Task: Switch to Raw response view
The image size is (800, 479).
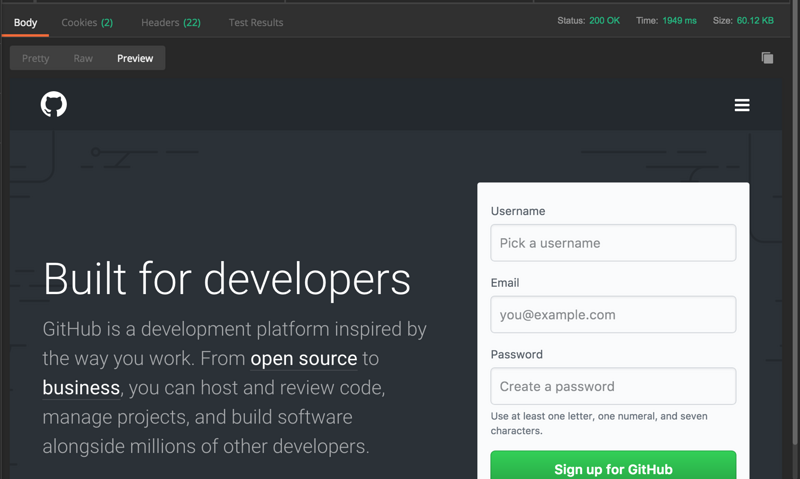Action: pyautogui.click(x=83, y=58)
